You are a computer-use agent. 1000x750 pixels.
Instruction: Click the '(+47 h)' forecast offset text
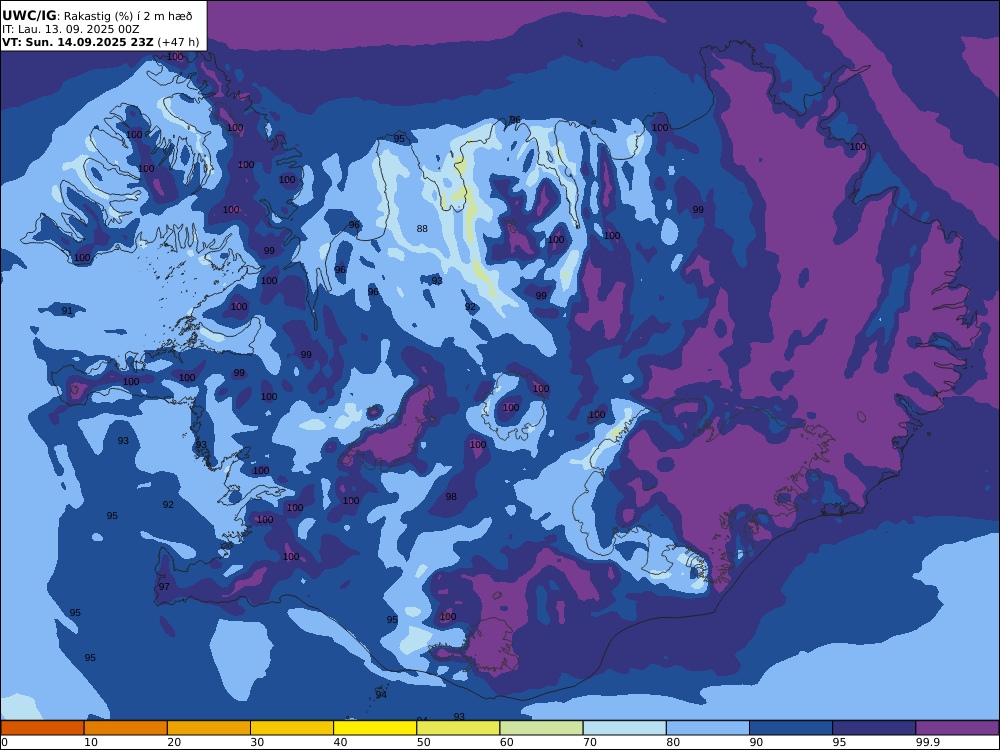[179, 42]
